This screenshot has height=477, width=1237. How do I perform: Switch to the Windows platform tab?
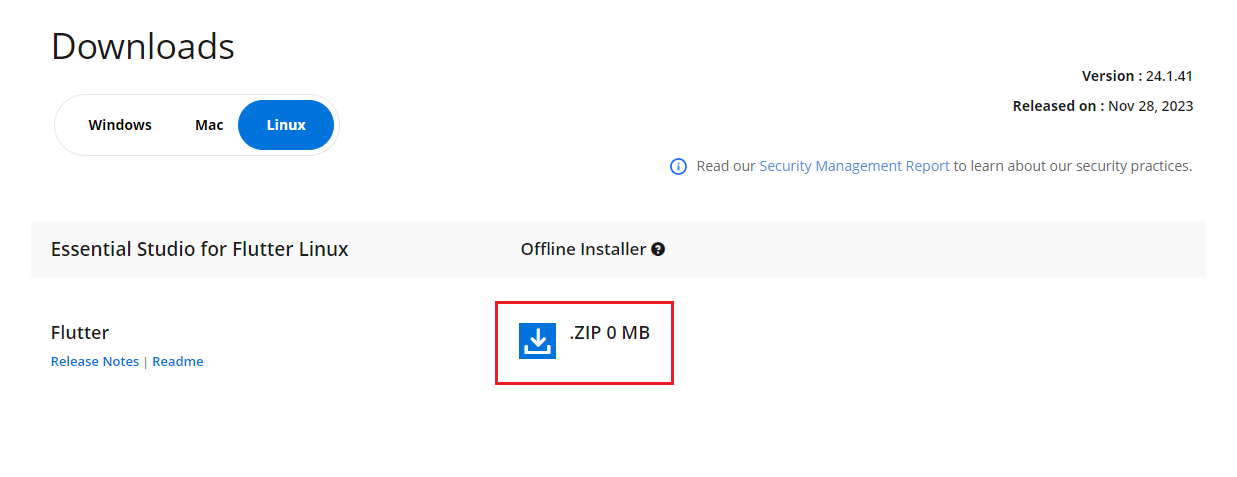(x=120, y=125)
